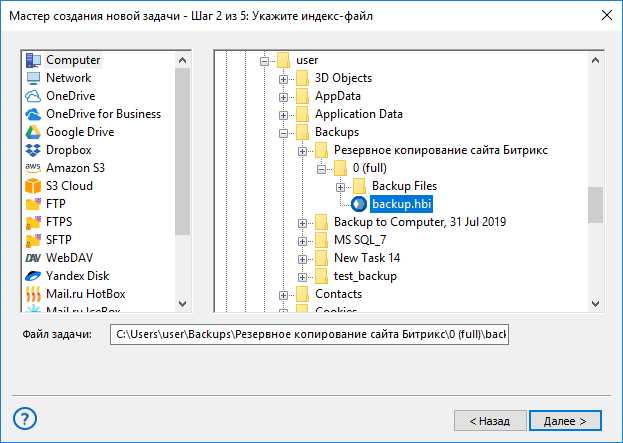
Task: Expand the MS SQL_7 folder
Action: (x=302, y=242)
